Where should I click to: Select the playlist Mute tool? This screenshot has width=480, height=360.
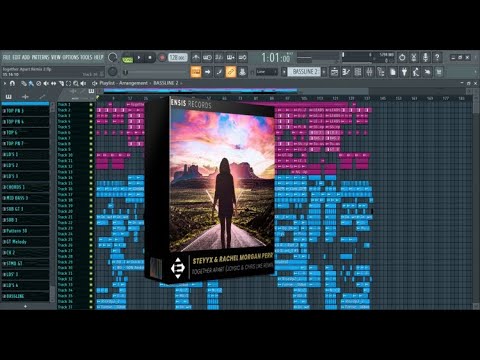pyautogui.click(x=46, y=83)
